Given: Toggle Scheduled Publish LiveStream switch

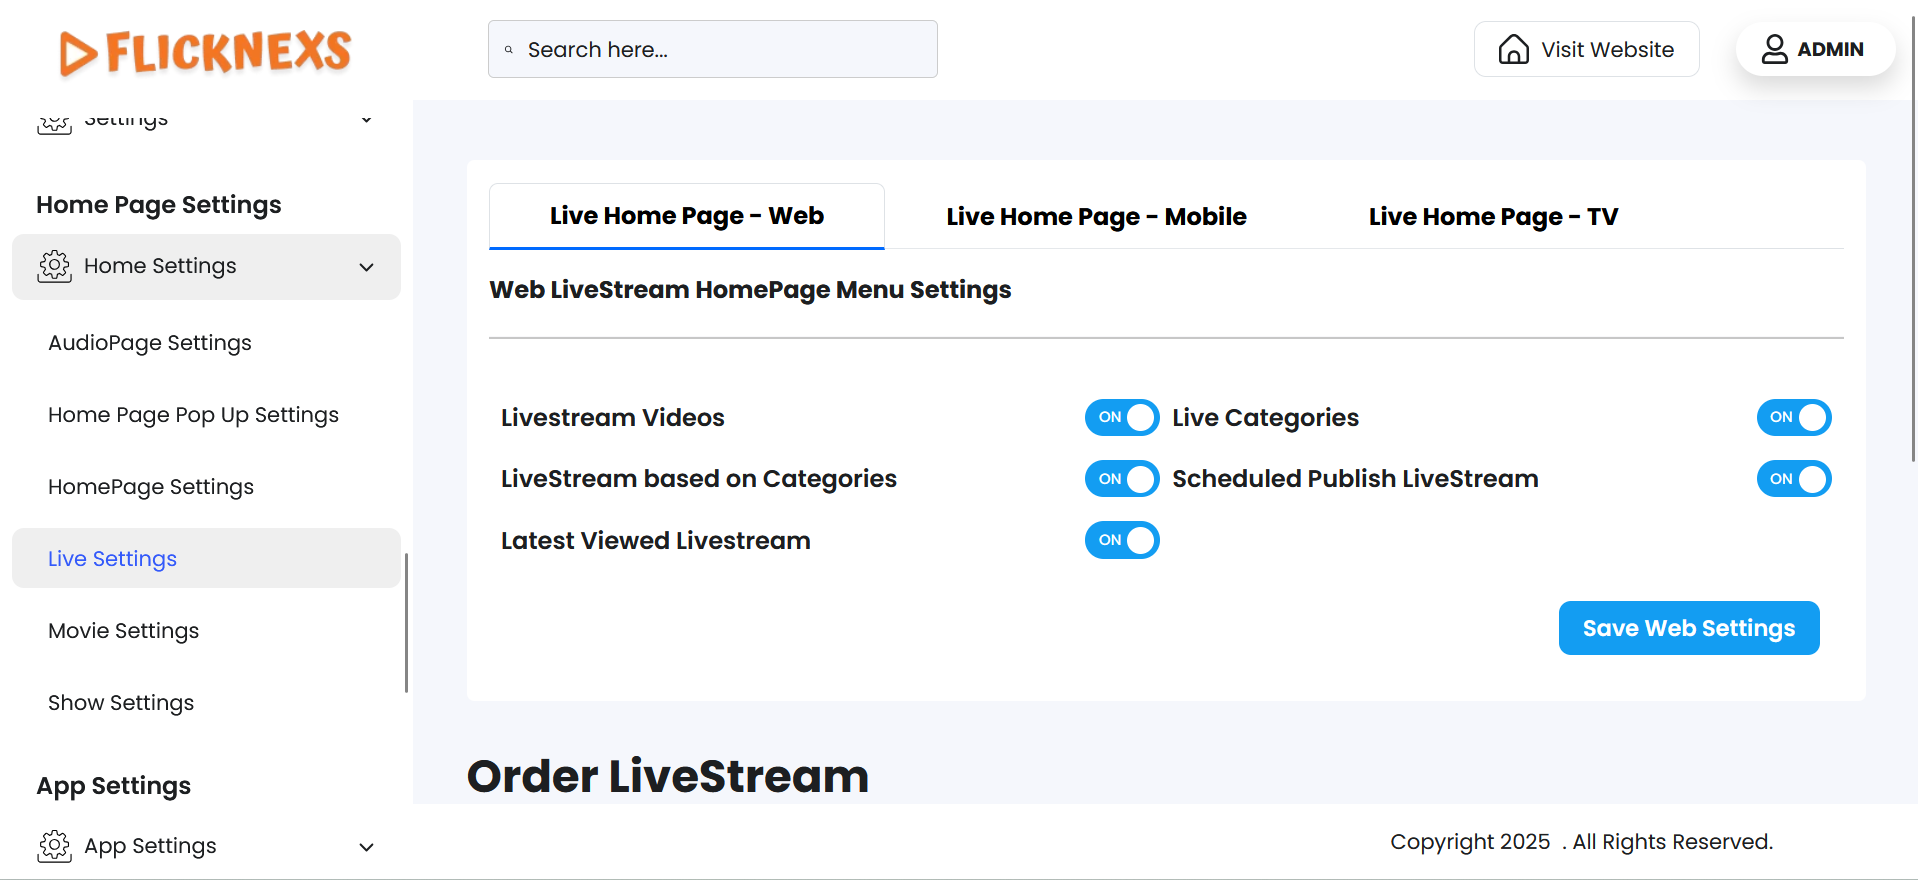Looking at the screenshot, I should coord(1793,479).
